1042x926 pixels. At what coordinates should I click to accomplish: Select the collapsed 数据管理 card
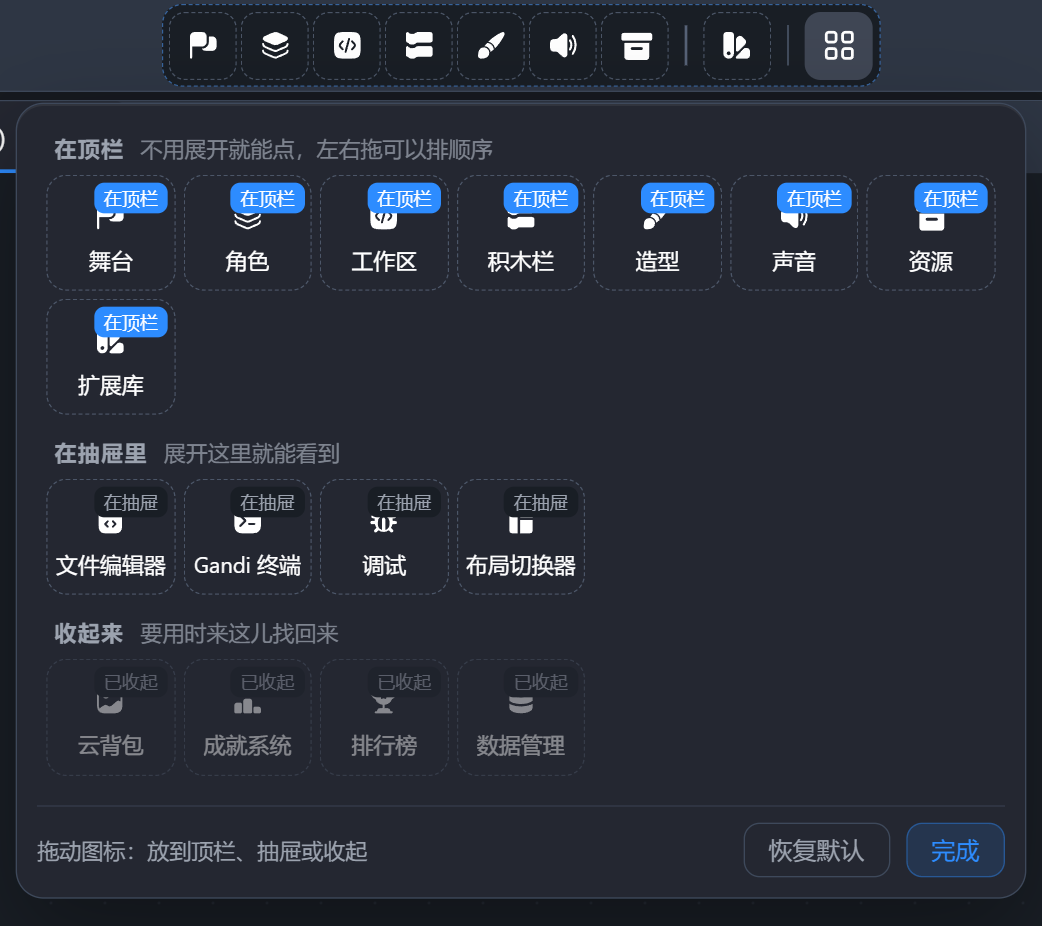520,717
